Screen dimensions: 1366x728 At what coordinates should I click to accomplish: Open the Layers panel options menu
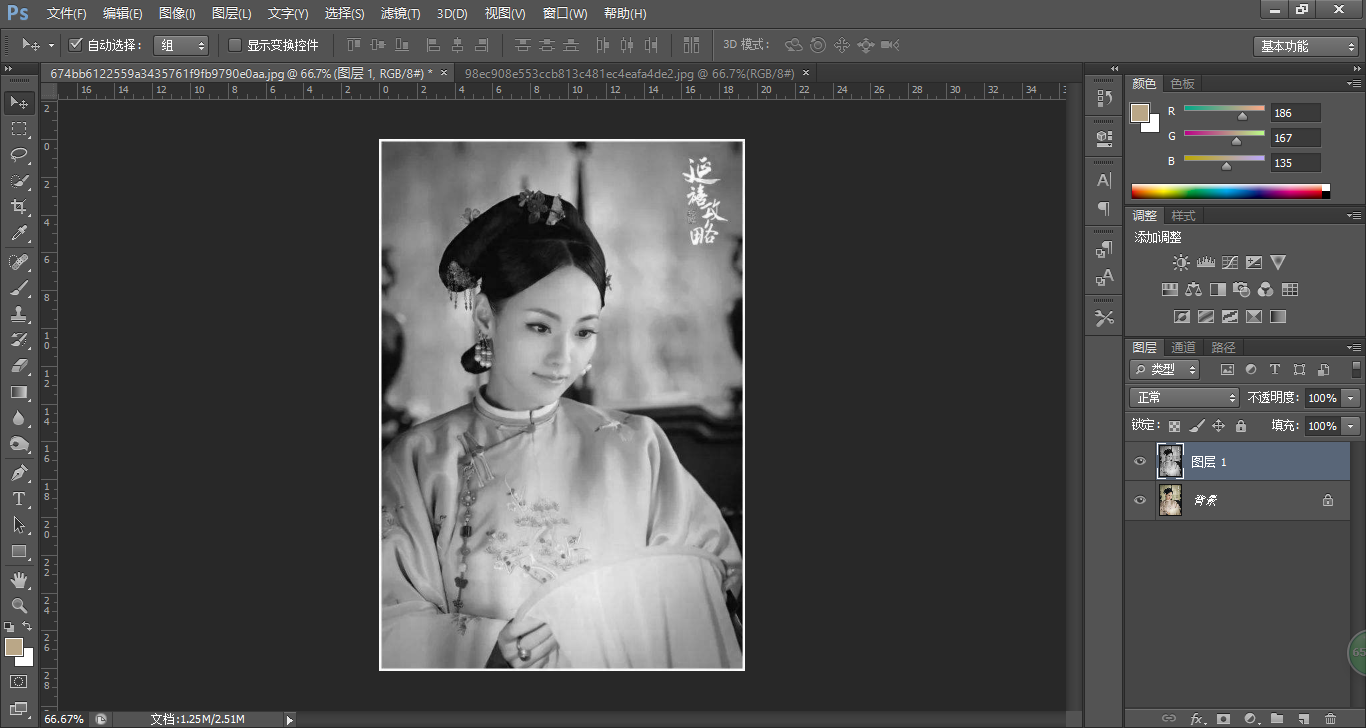1354,347
